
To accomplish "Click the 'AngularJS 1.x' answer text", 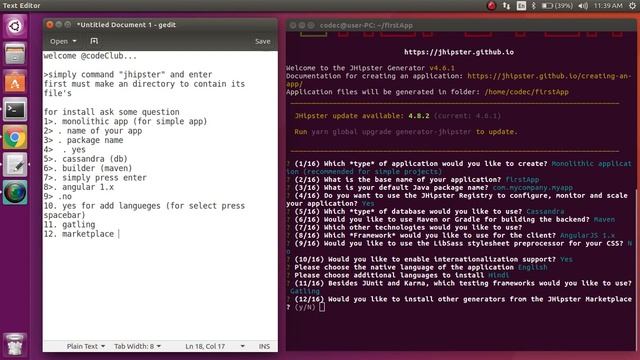I will tap(587, 236).
